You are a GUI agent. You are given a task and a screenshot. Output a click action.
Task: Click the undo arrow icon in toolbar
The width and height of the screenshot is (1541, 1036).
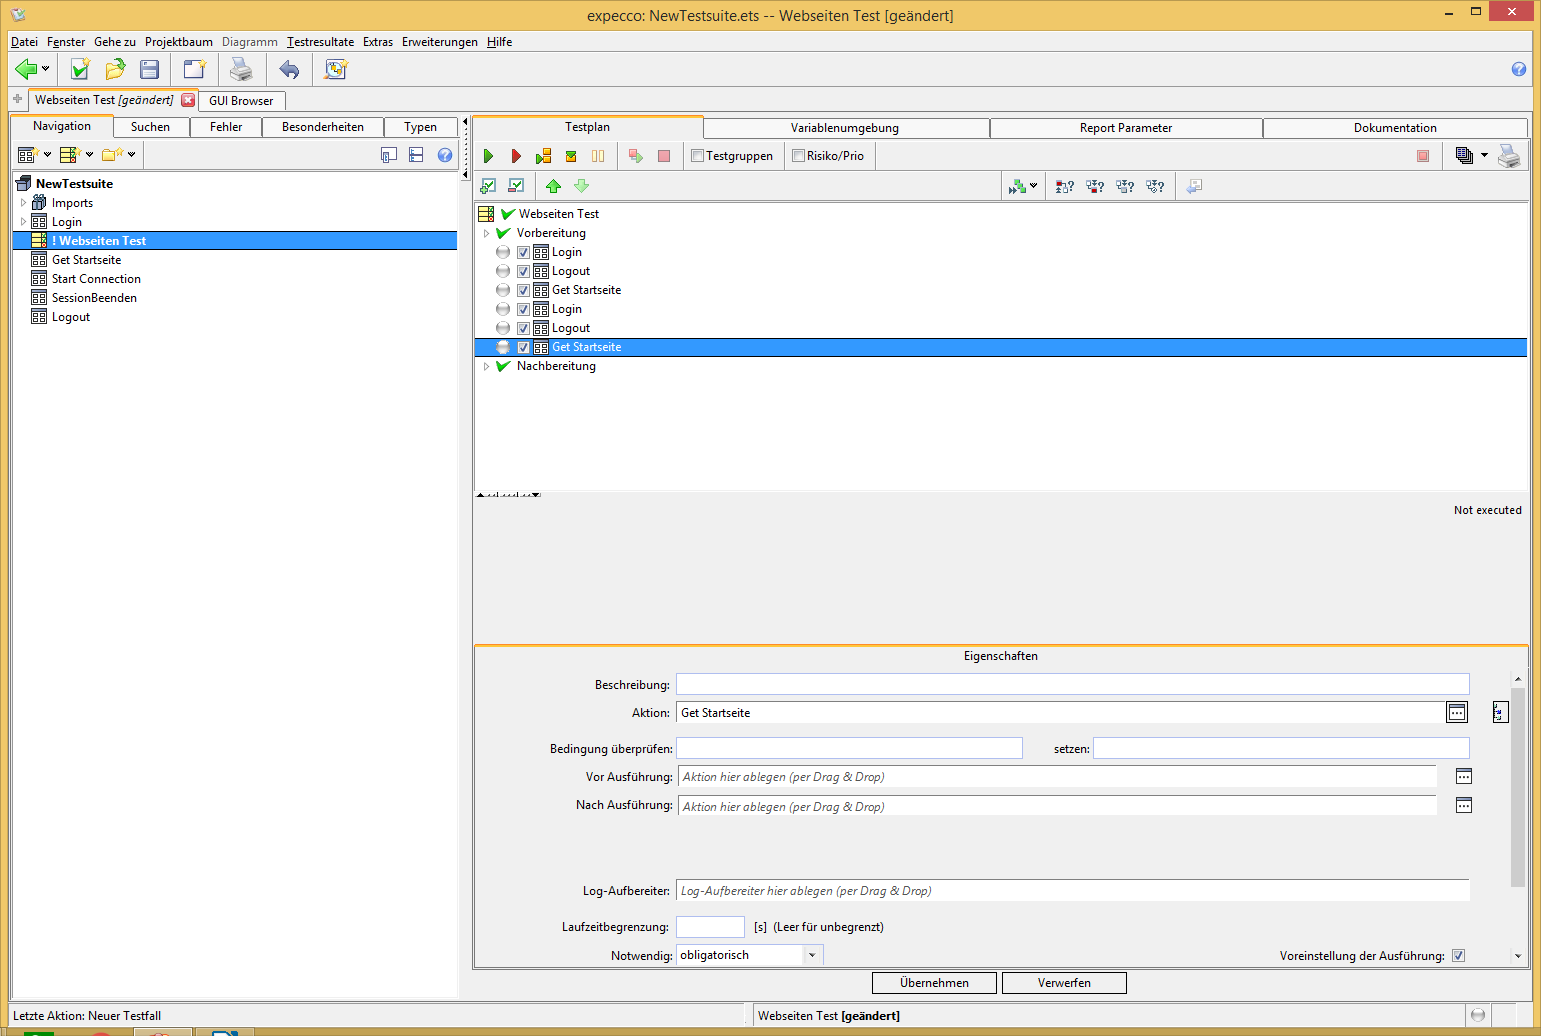289,69
